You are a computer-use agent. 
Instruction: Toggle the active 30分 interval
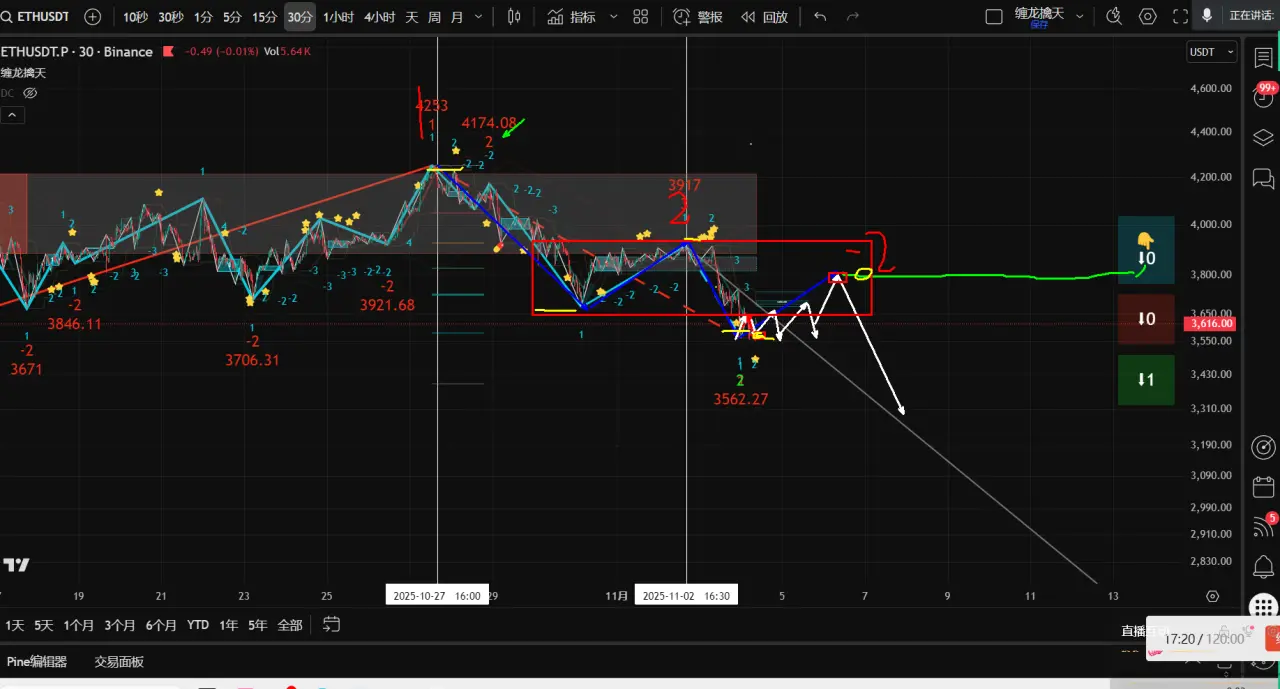pos(299,17)
